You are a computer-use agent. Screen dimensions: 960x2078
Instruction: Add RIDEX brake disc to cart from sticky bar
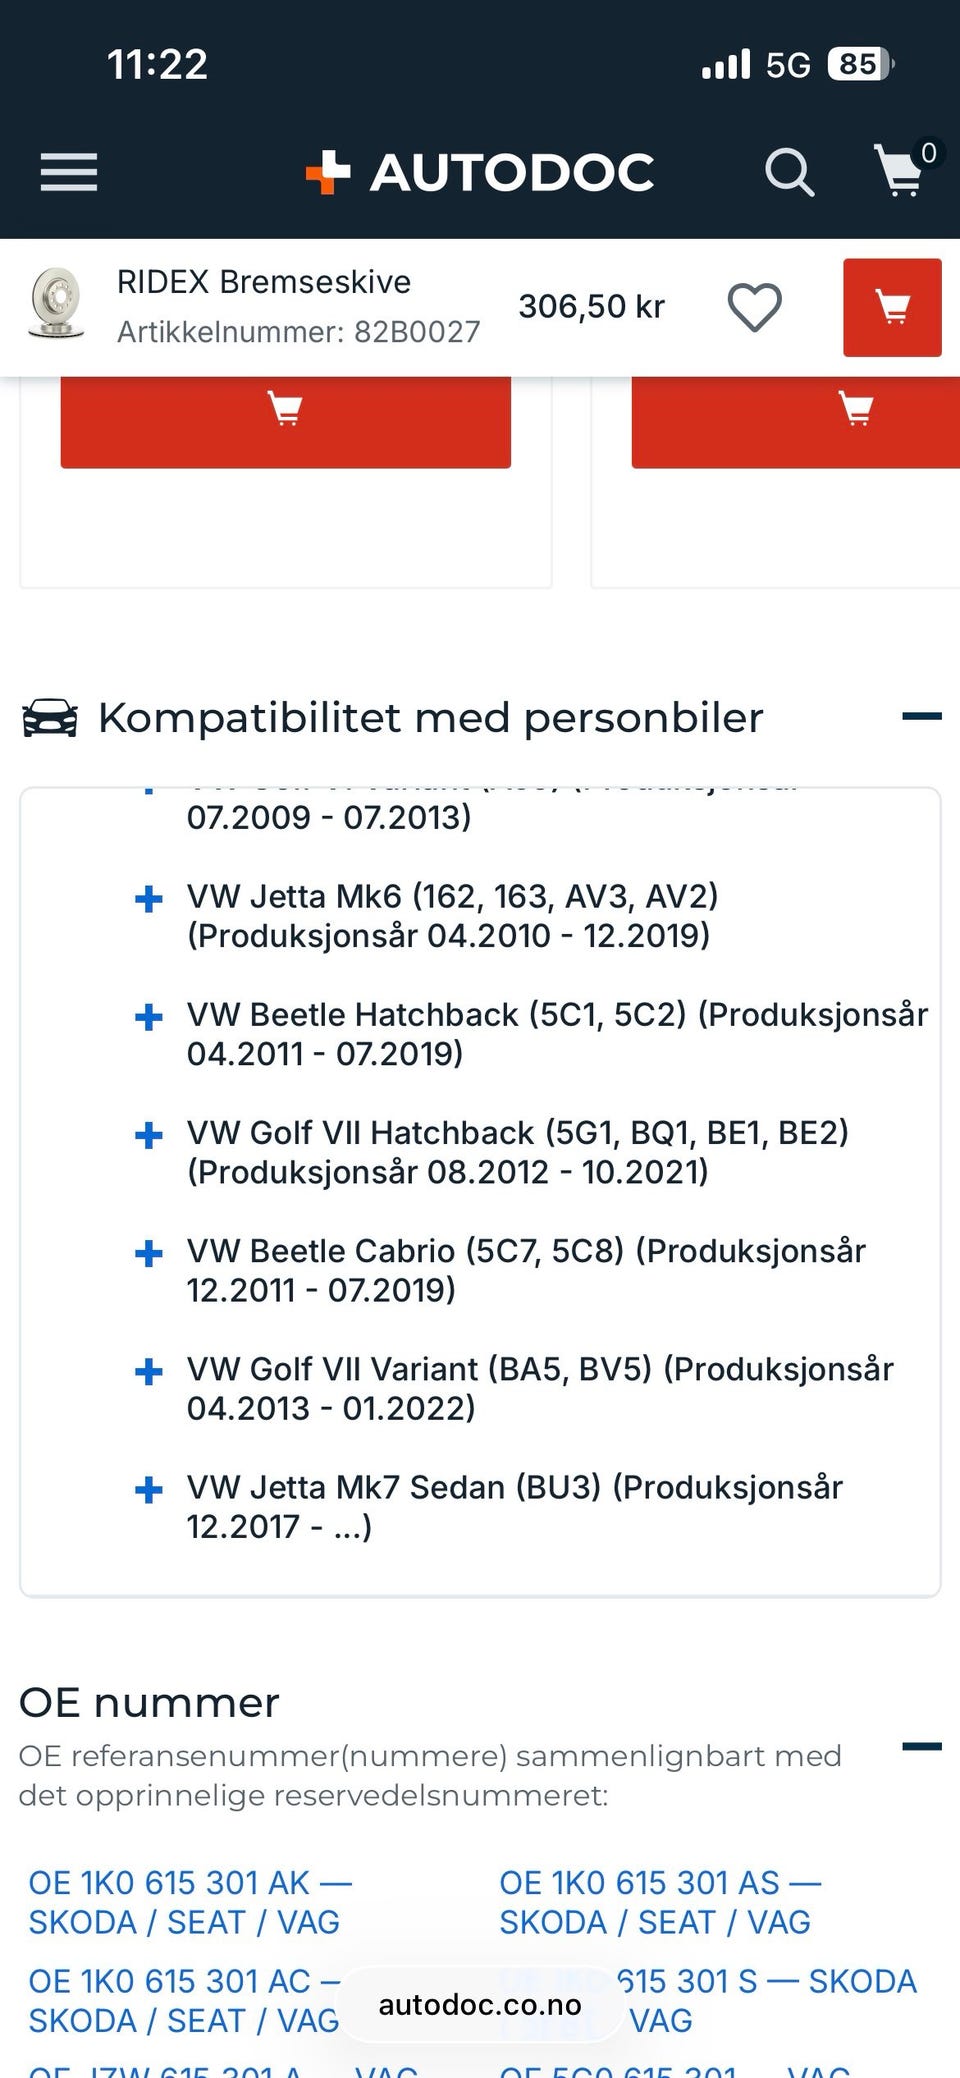click(x=891, y=307)
